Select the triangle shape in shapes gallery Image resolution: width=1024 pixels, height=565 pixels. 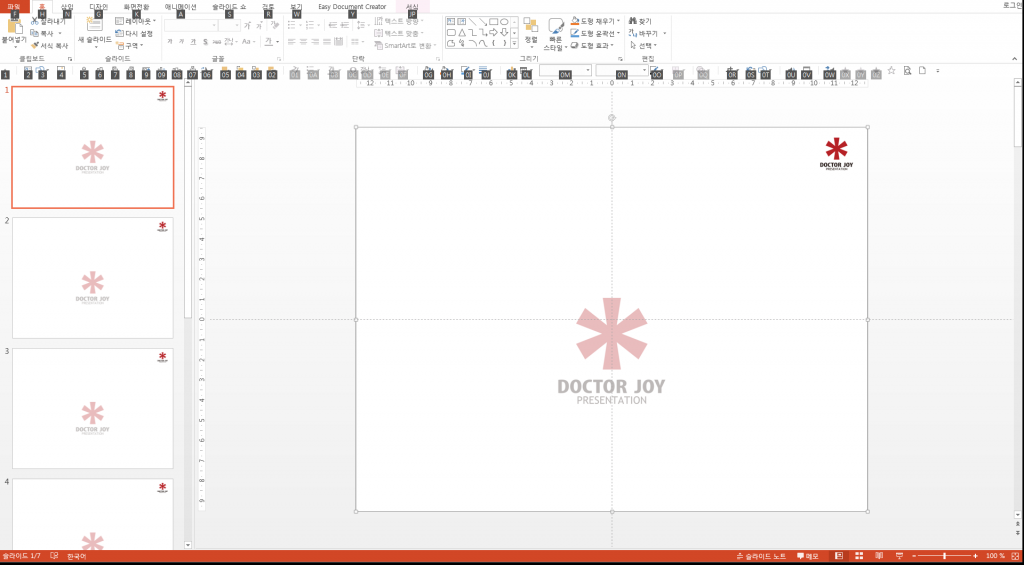462,33
